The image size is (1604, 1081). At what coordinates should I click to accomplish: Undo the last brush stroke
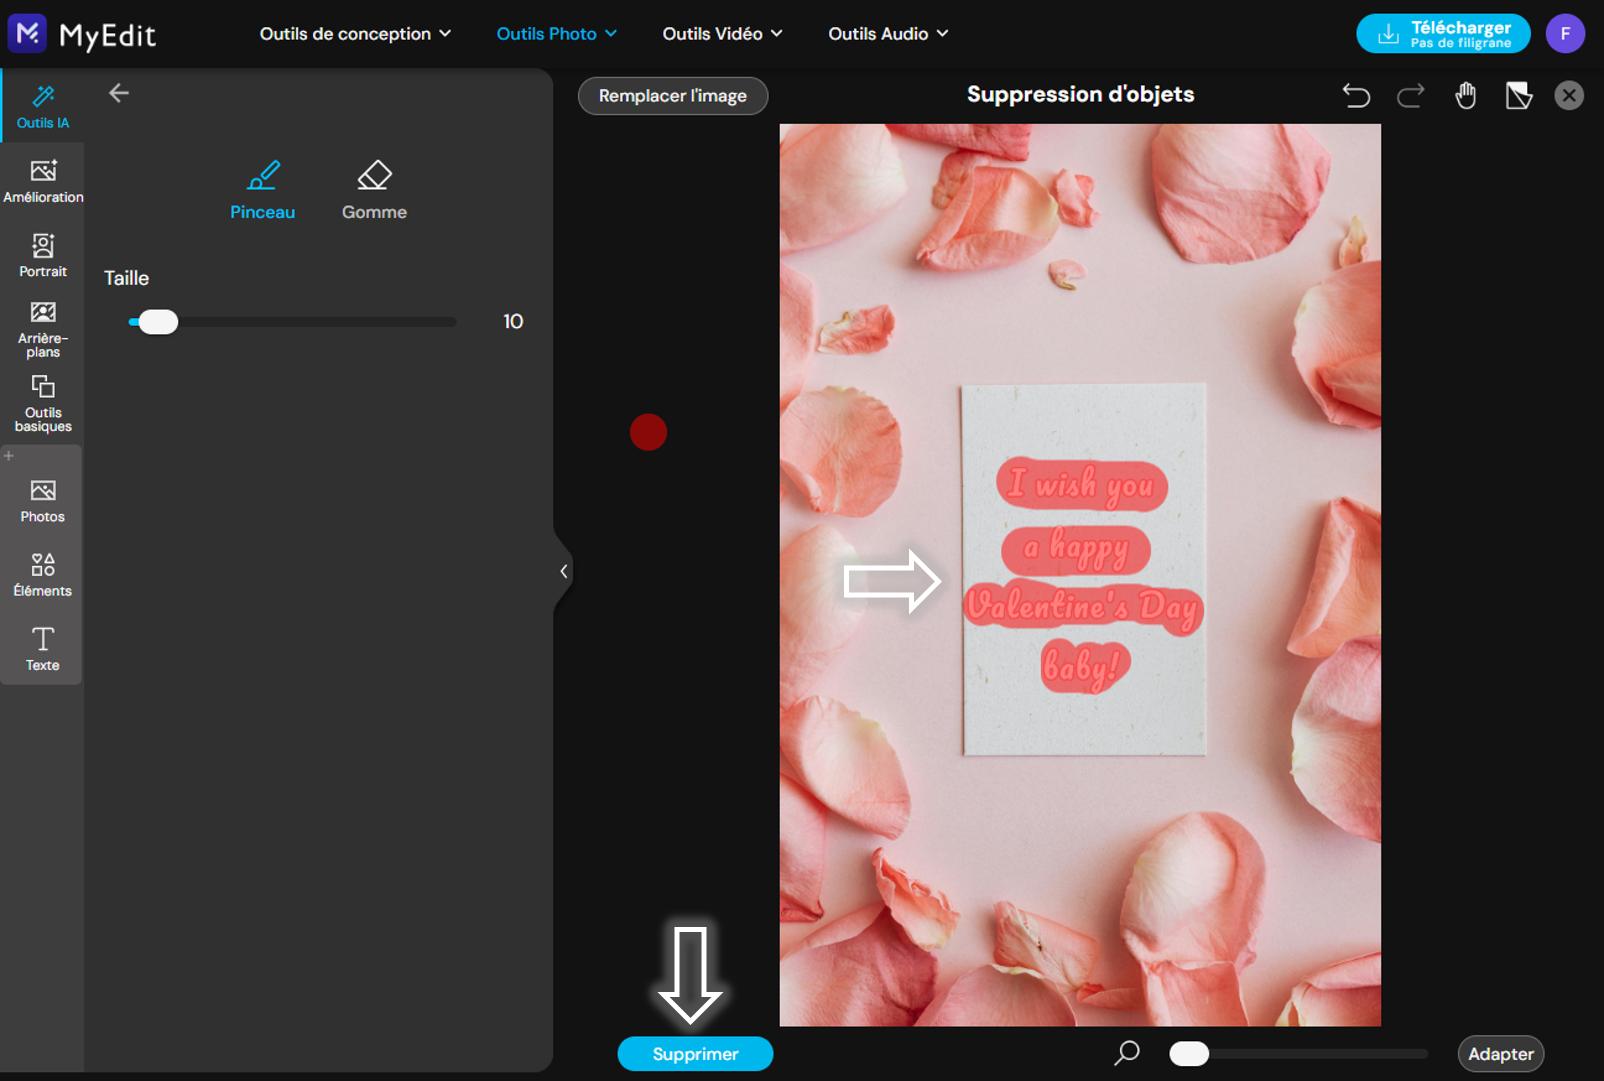pos(1356,95)
